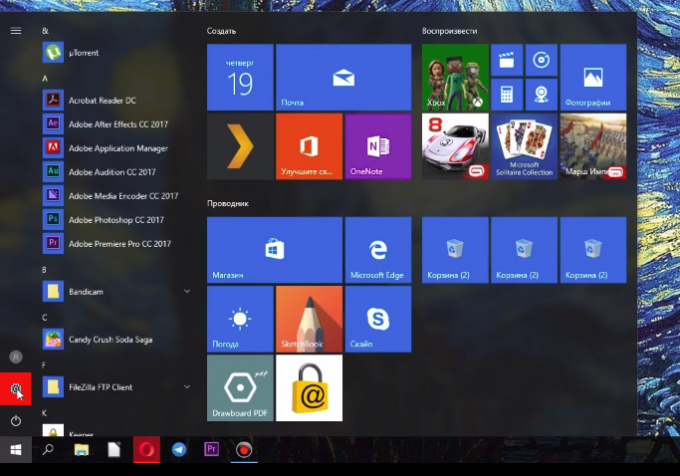Open the Фотографии photos tile
Screen dimensions: 680x476
tap(593, 77)
